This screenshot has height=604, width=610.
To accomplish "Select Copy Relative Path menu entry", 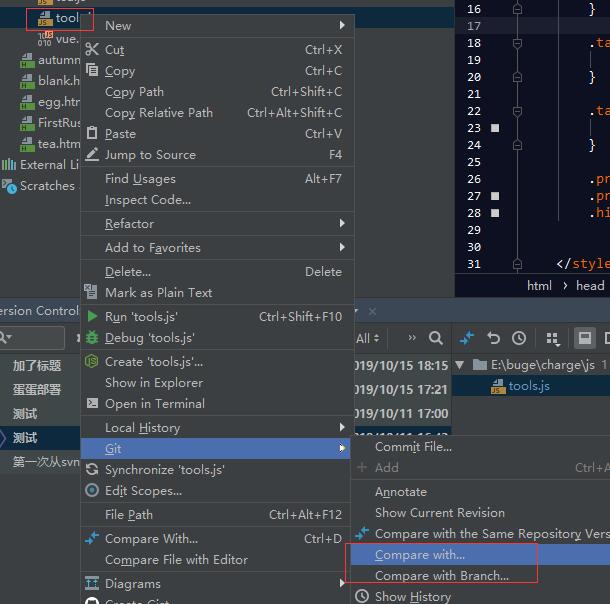I will pos(217,112).
